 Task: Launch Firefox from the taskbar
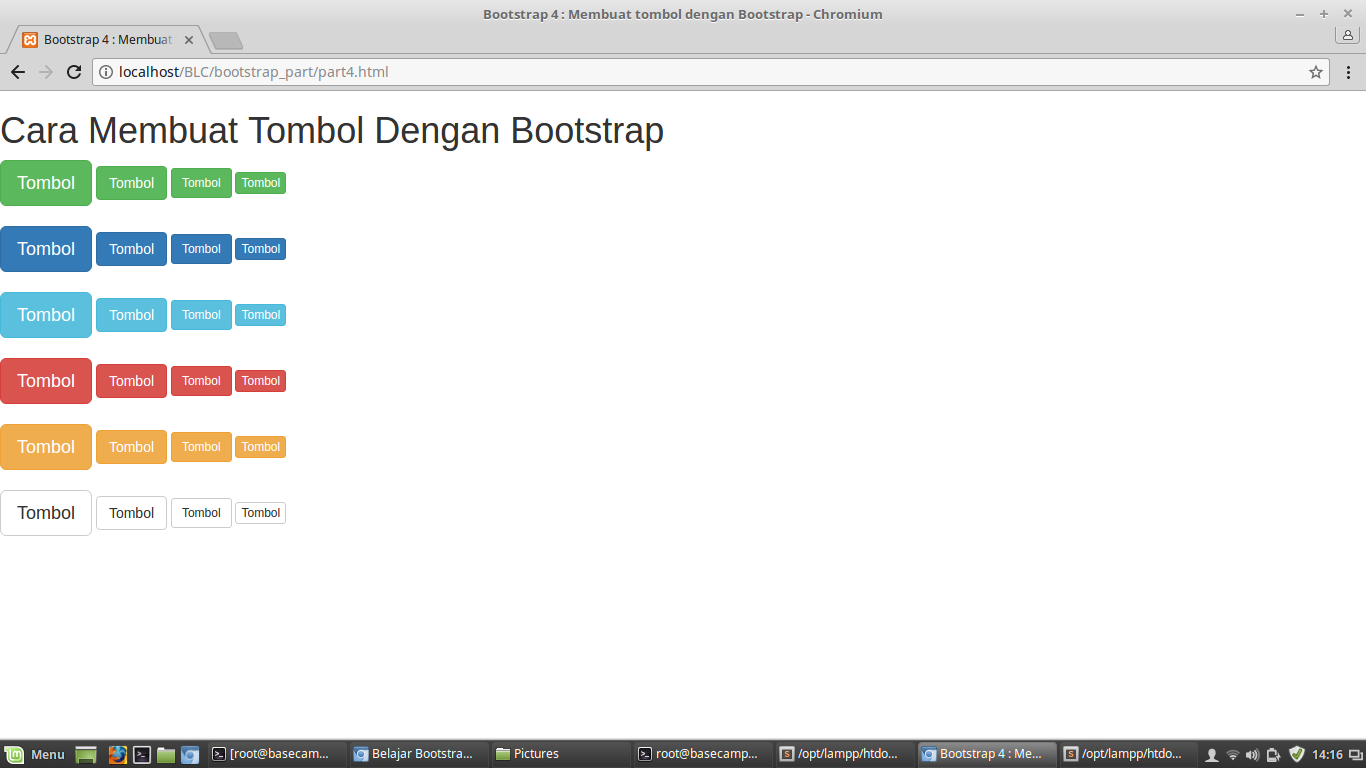117,754
